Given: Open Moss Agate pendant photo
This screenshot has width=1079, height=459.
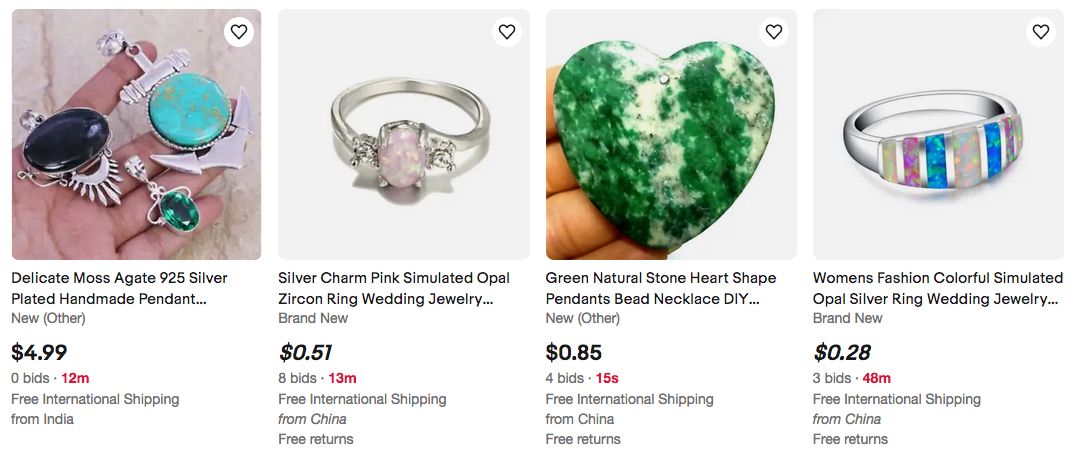Looking at the screenshot, I should coord(136,135).
